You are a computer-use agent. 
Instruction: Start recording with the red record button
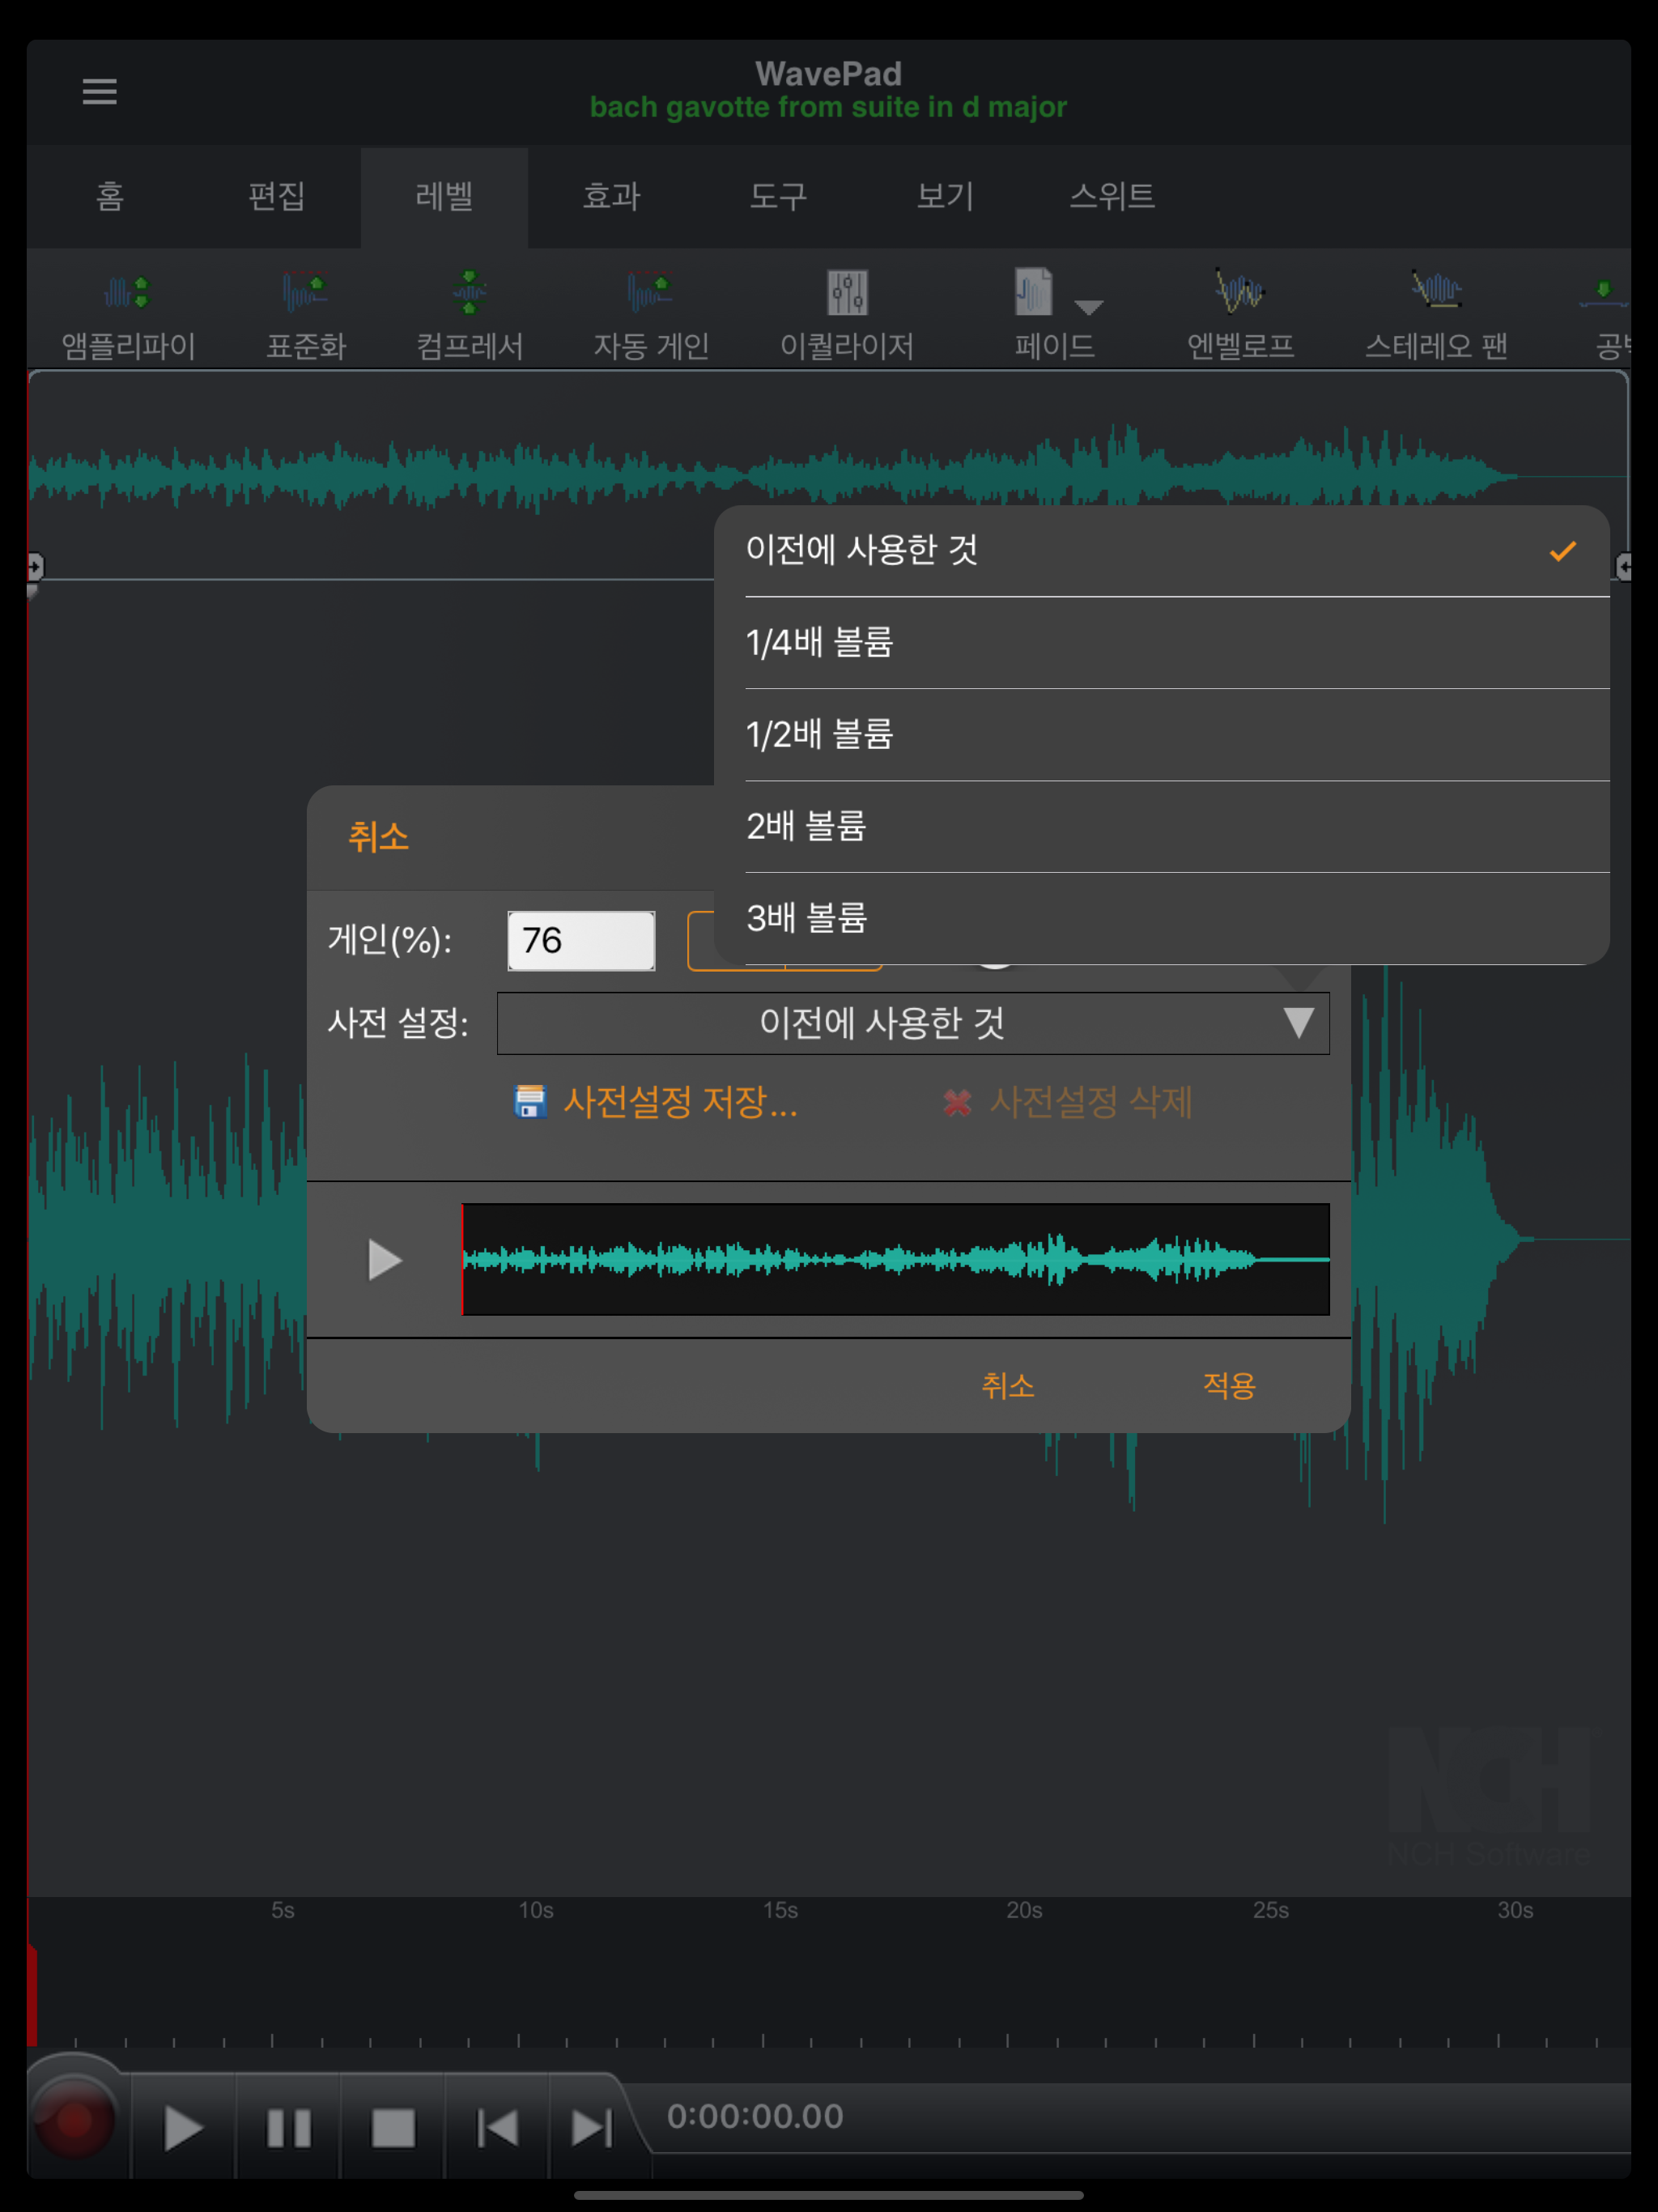pyautogui.click(x=74, y=2120)
